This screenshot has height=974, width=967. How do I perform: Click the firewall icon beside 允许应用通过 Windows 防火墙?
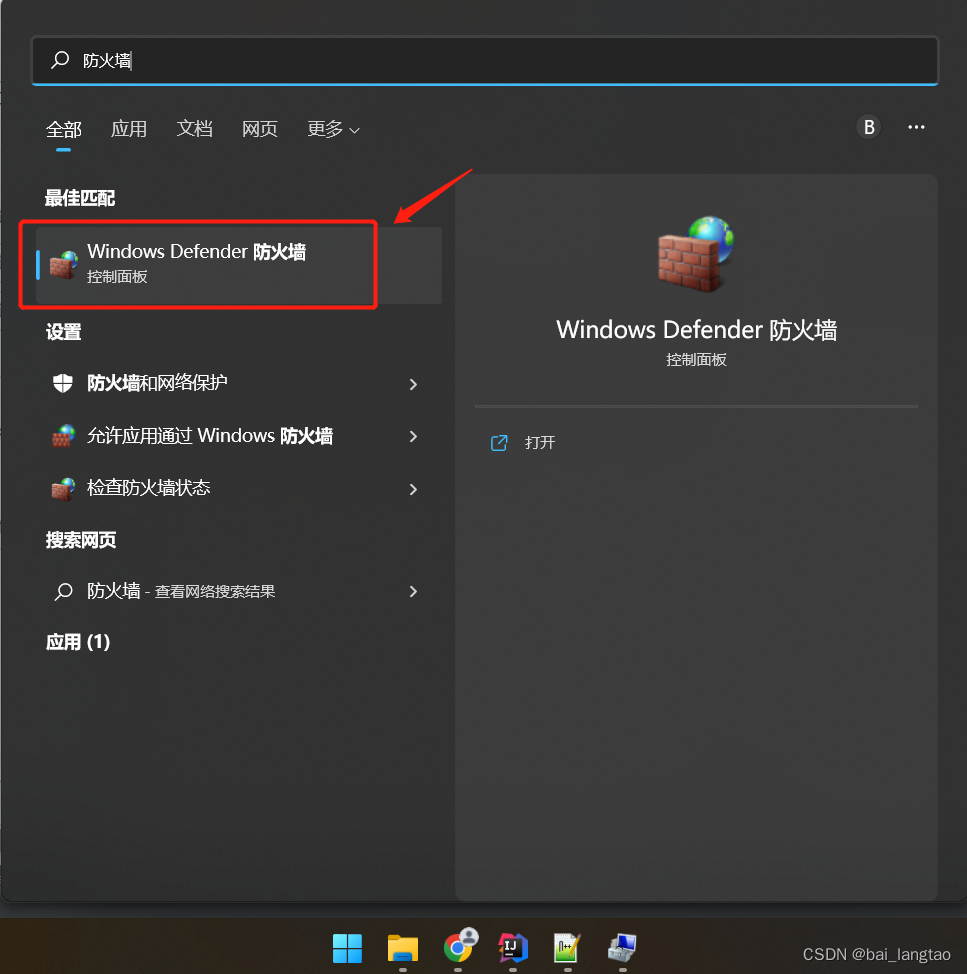pos(63,436)
